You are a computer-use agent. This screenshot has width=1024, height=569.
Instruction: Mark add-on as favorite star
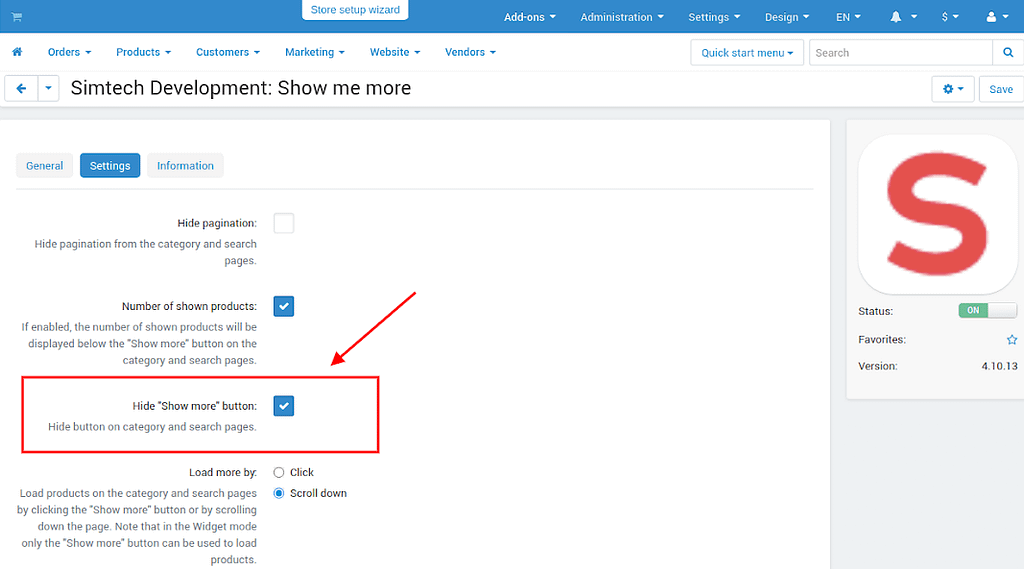[x=1012, y=340]
